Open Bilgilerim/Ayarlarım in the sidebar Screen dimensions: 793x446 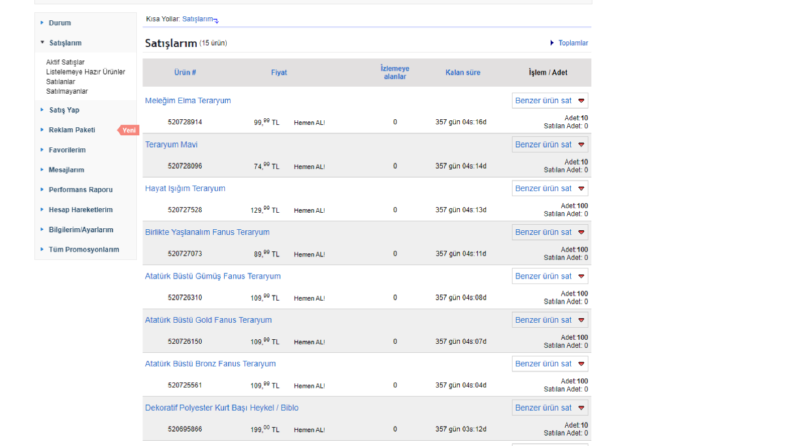pyautogui.click(x=81, y=230)
